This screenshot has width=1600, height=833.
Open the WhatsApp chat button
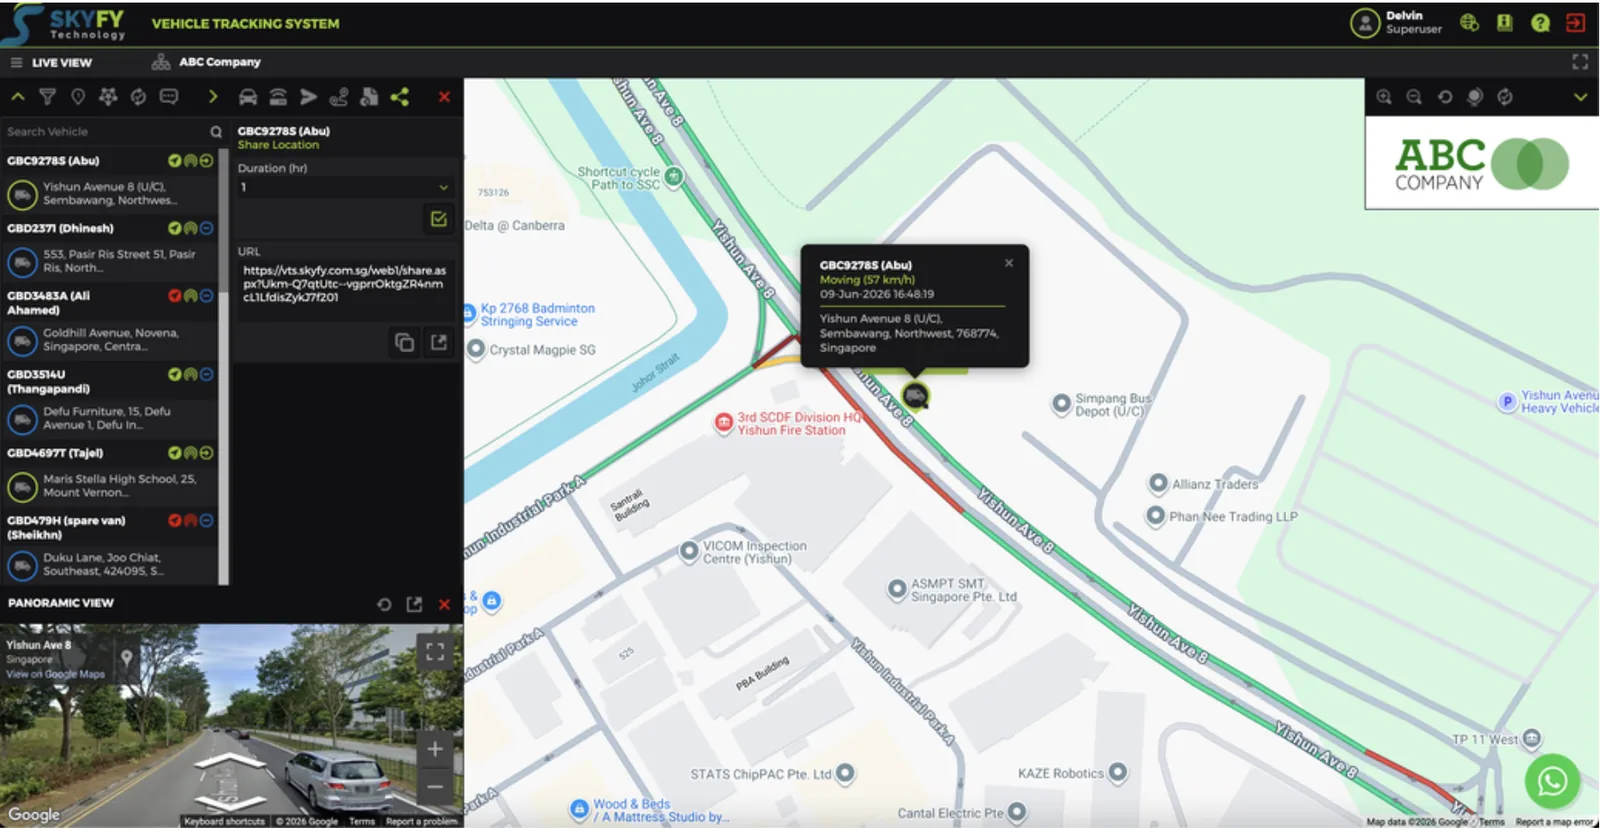tap(1552, 780)
